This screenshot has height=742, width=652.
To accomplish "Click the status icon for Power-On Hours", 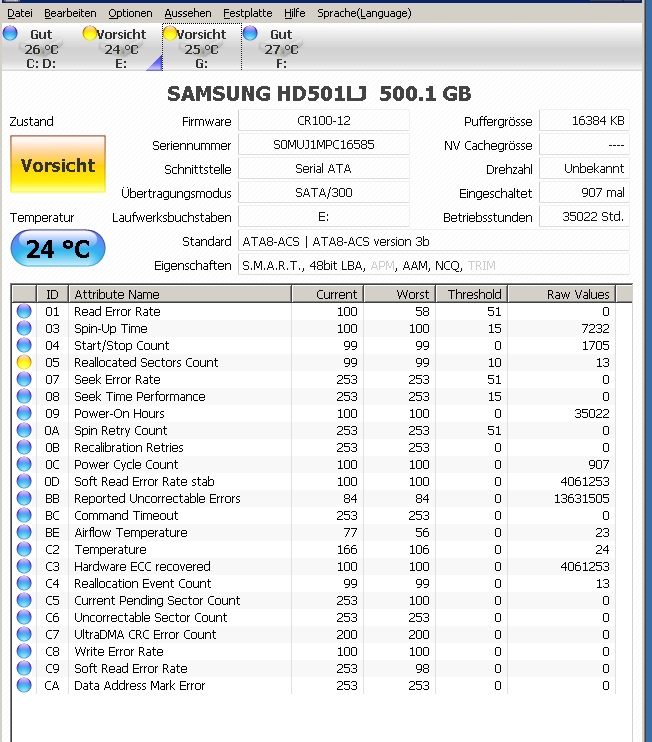I will click(x=24, y=414).
